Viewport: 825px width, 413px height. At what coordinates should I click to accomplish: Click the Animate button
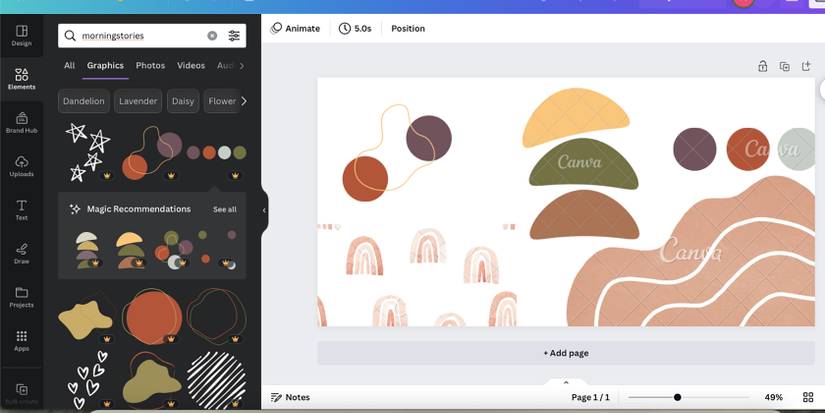[x=295, y=28]
